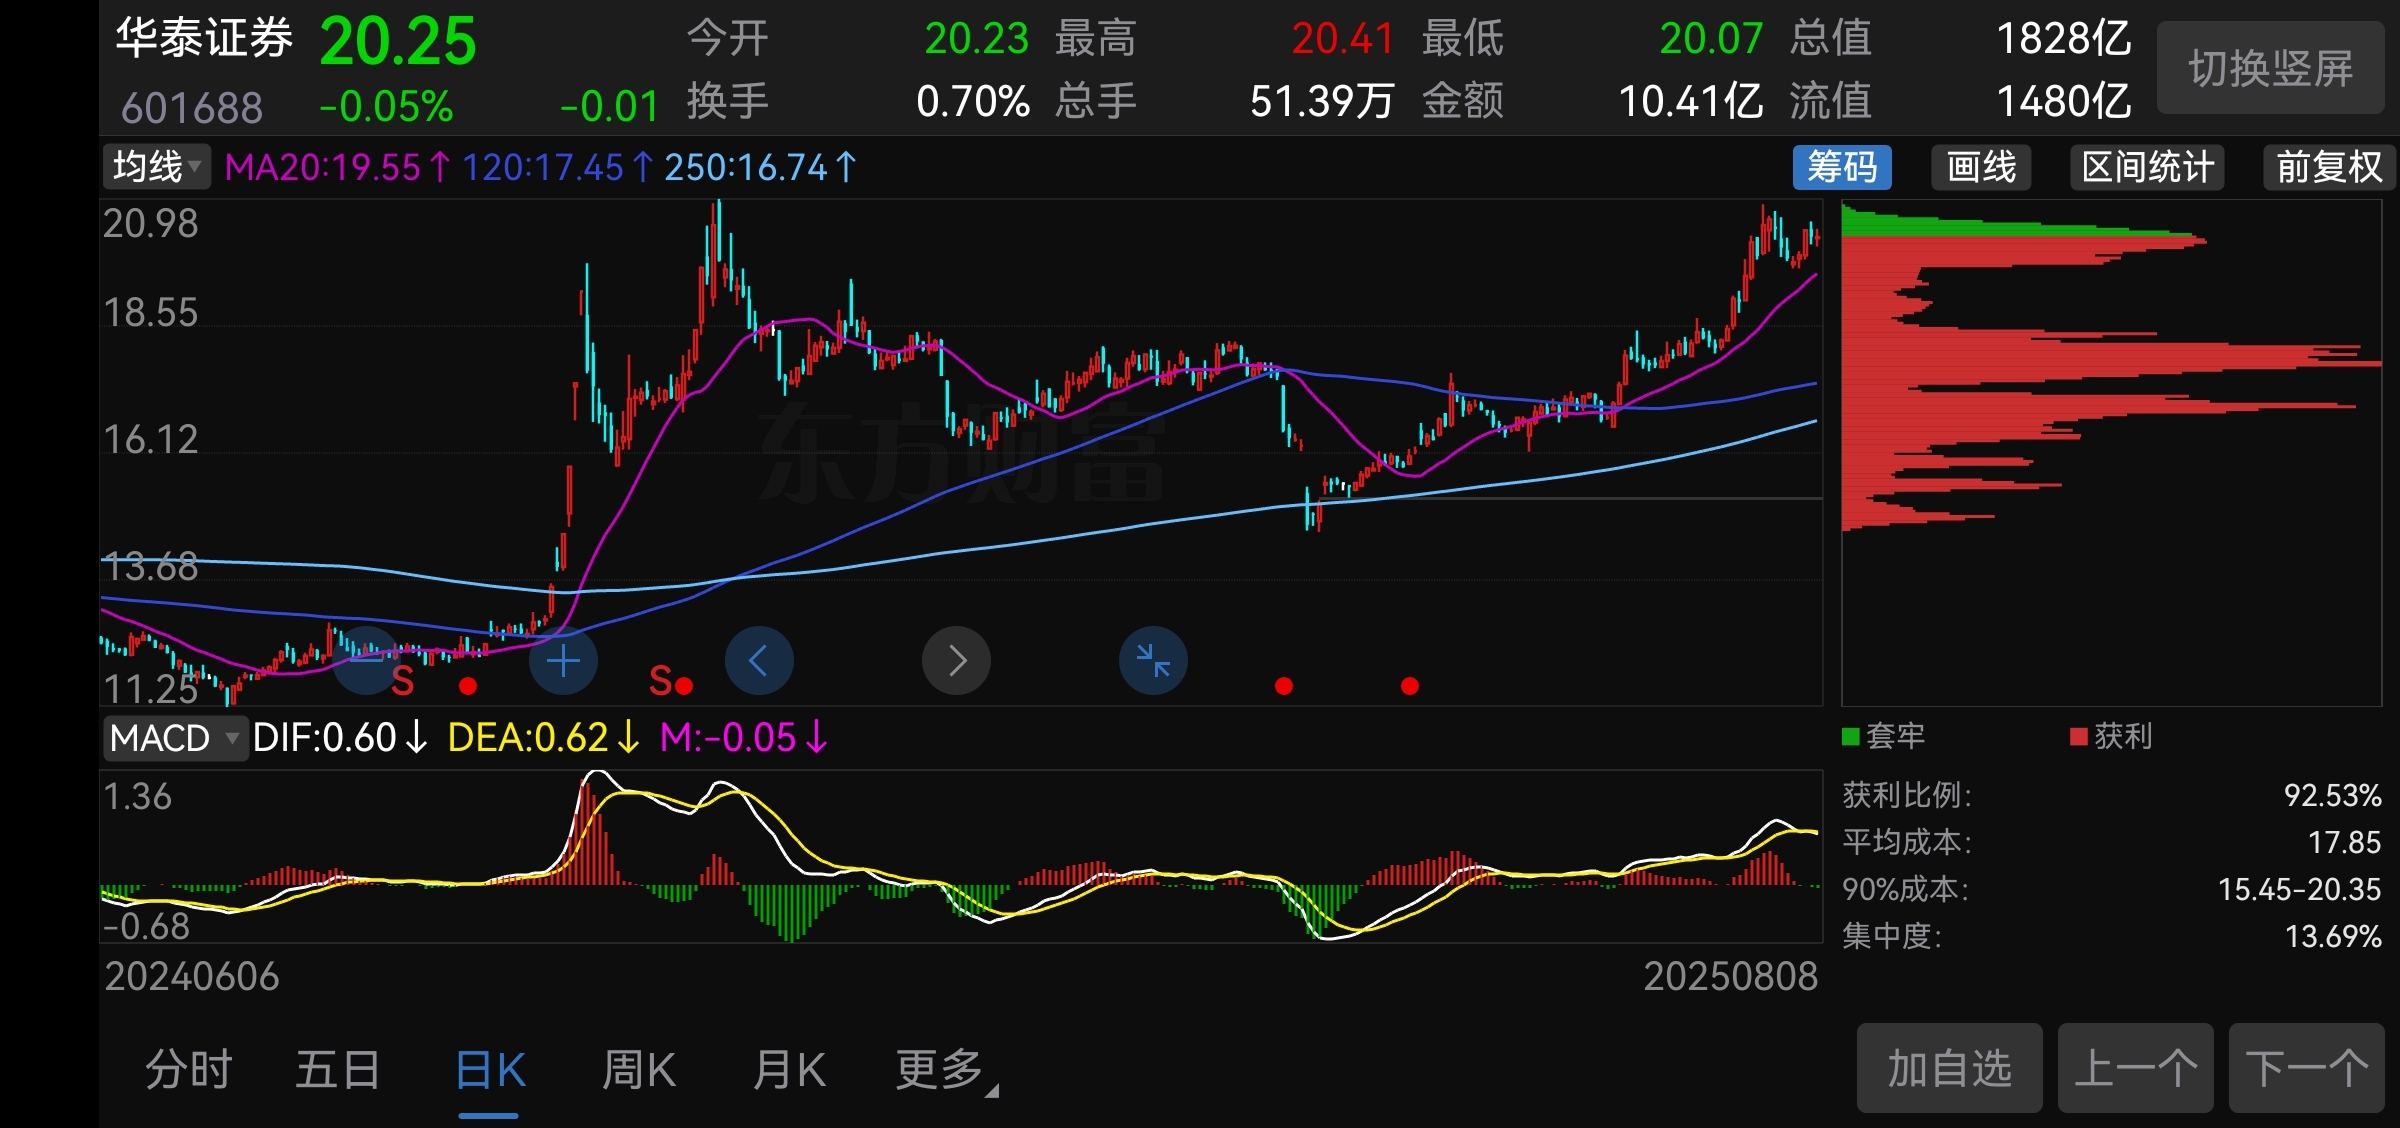Change the 前复权 adjustment setting

click(2329, 167)
